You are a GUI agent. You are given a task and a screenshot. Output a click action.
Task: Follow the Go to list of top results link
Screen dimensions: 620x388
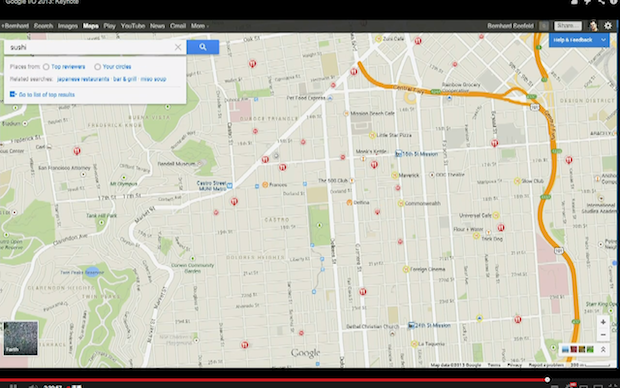[47, 95]
